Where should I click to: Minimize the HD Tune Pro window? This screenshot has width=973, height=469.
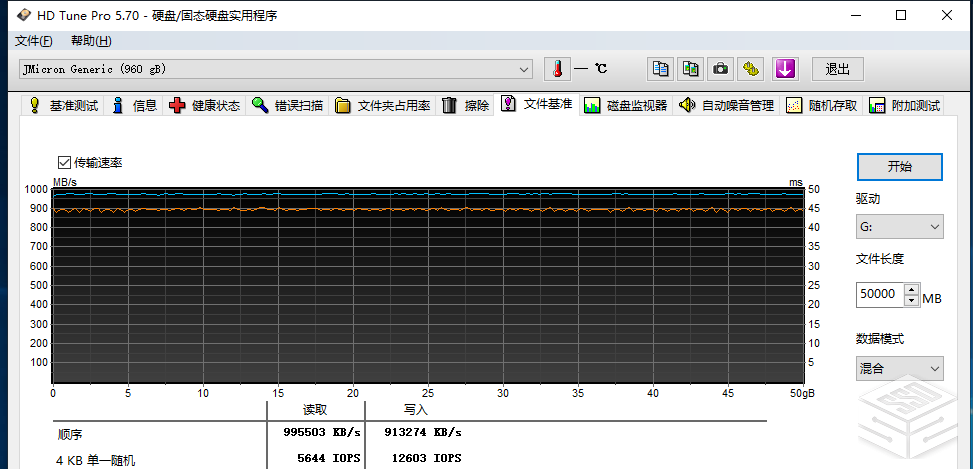856,16
